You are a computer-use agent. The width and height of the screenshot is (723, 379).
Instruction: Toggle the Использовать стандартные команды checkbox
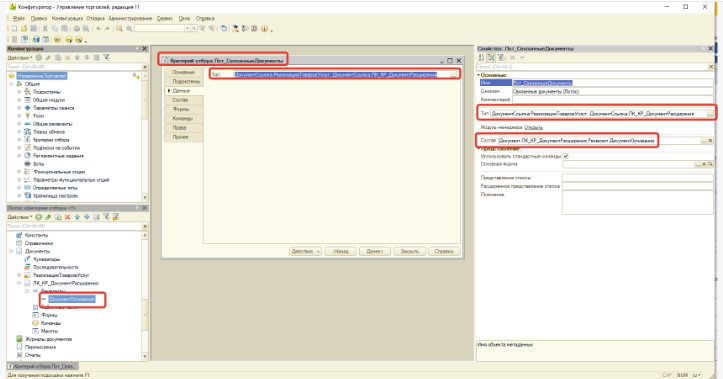point(566,156)
